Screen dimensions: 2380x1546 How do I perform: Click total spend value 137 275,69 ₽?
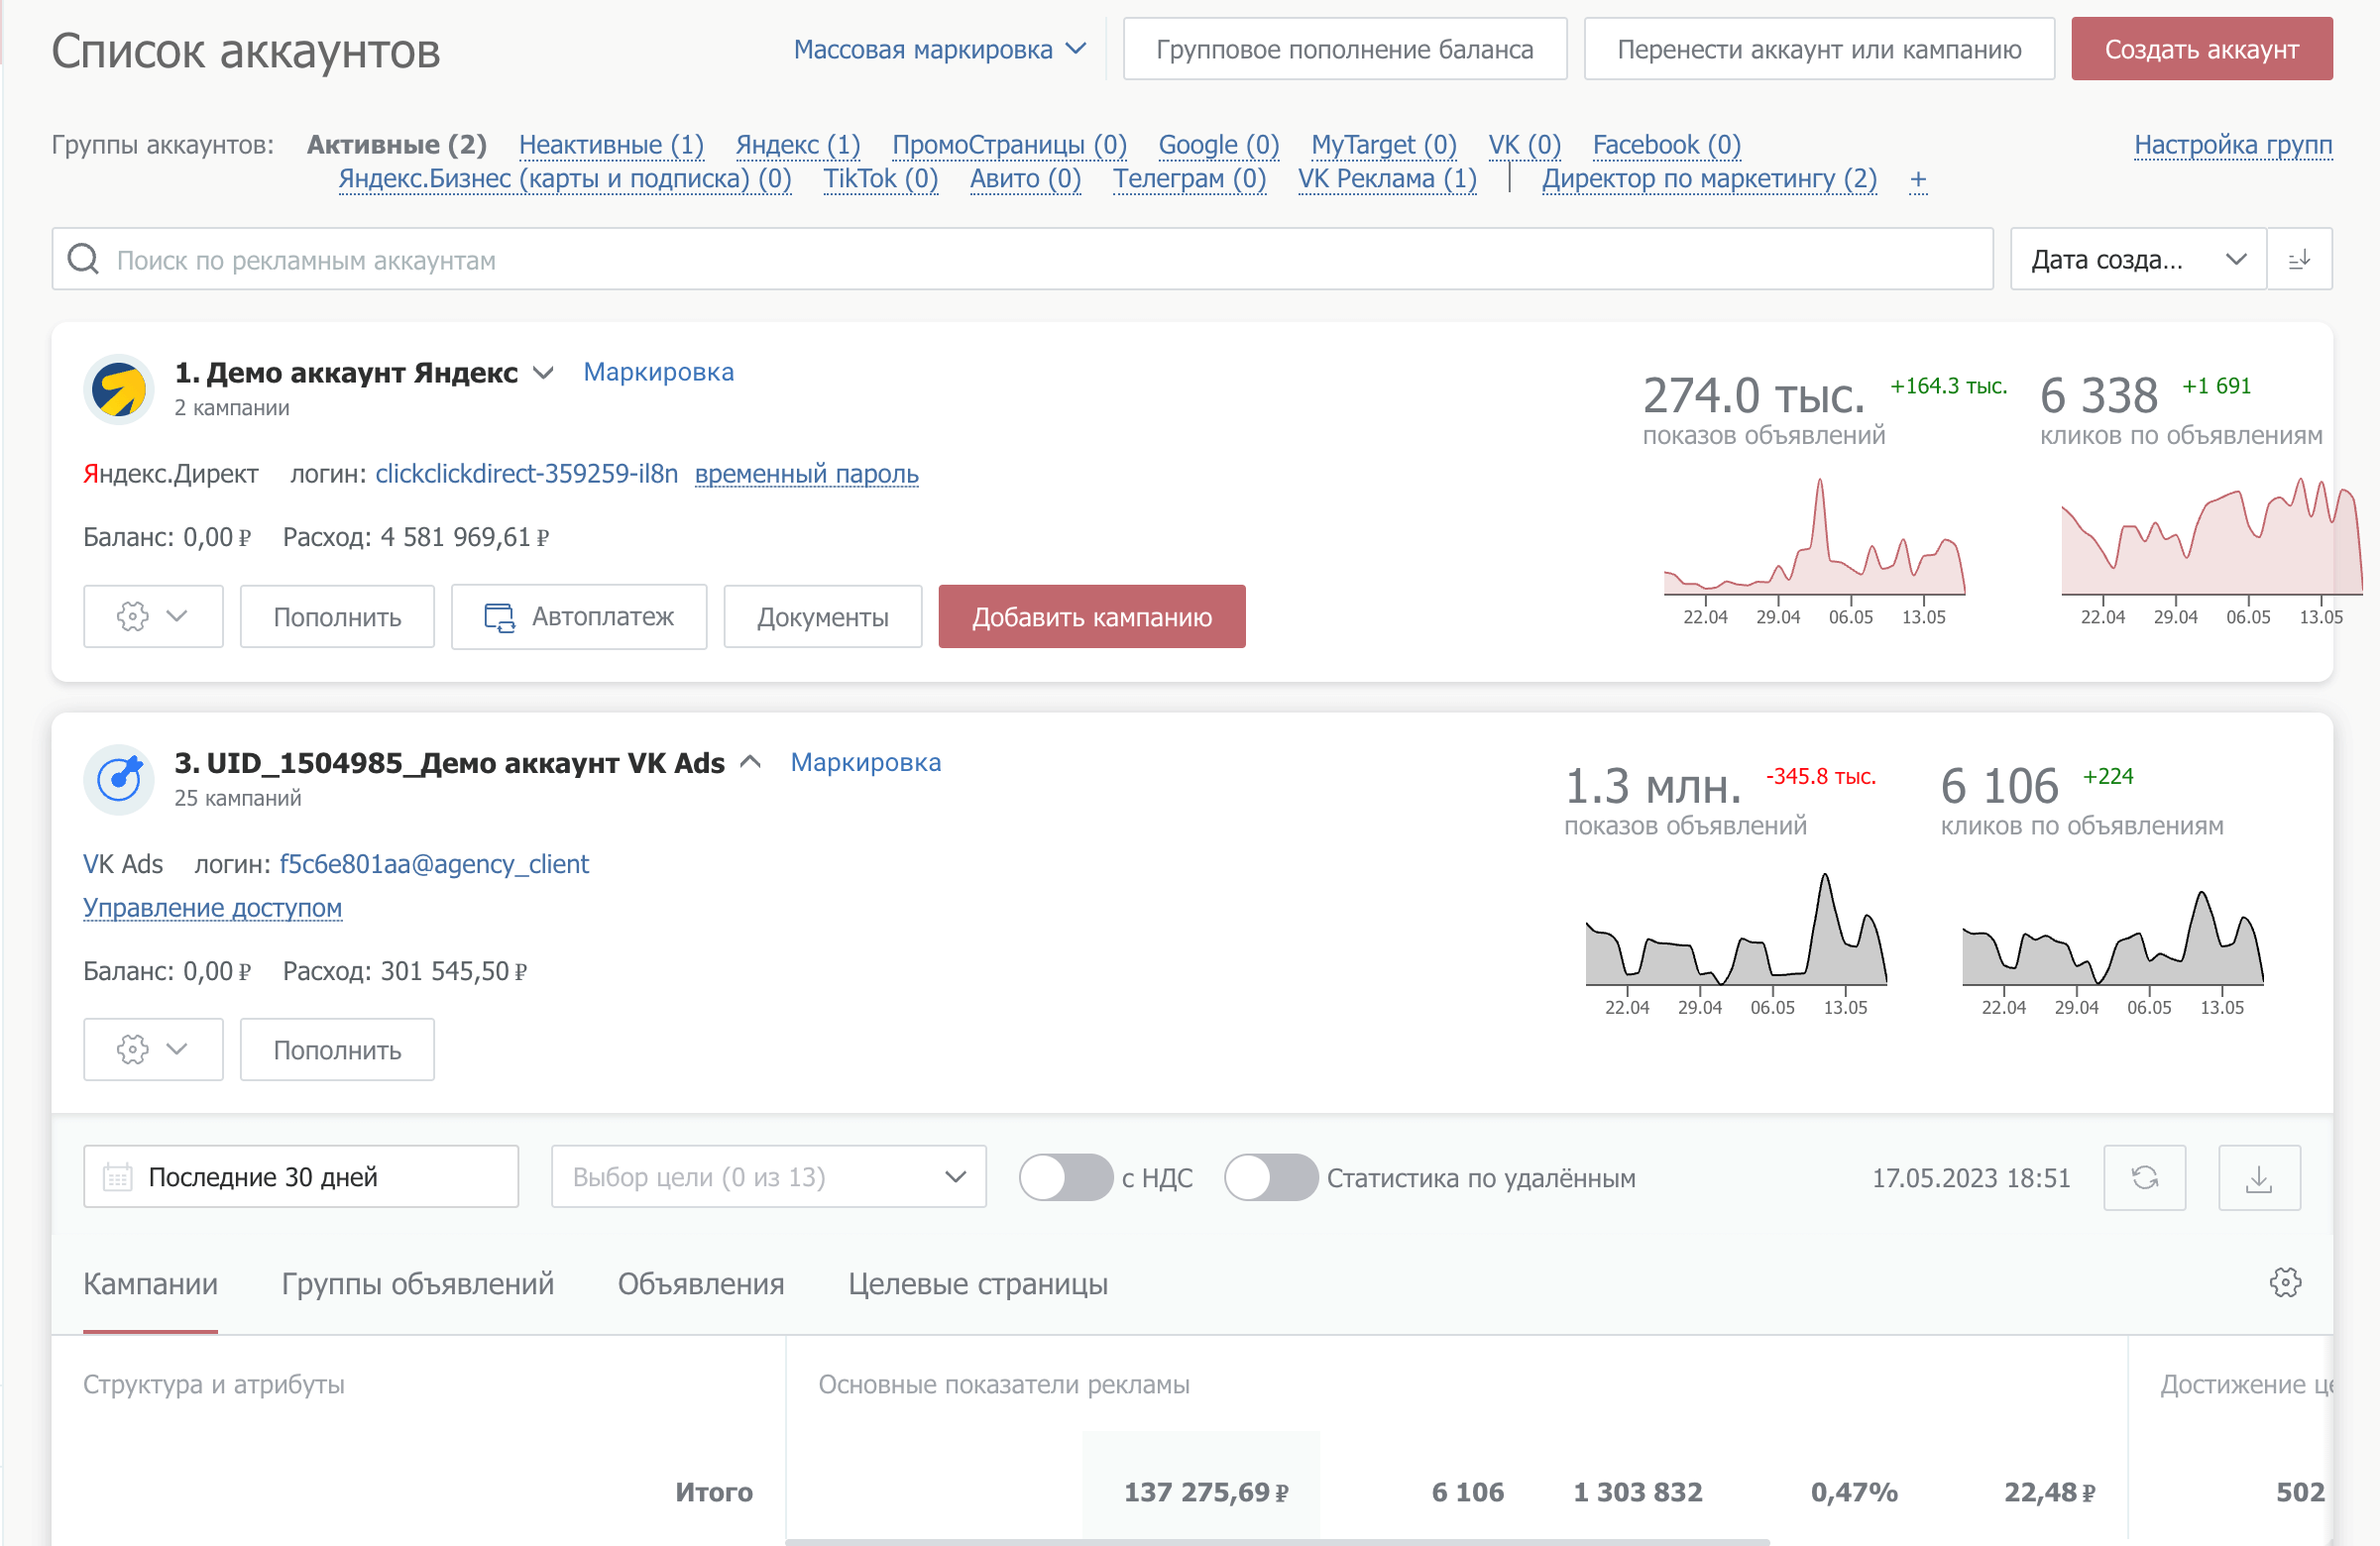[x=1206, y=1492]
